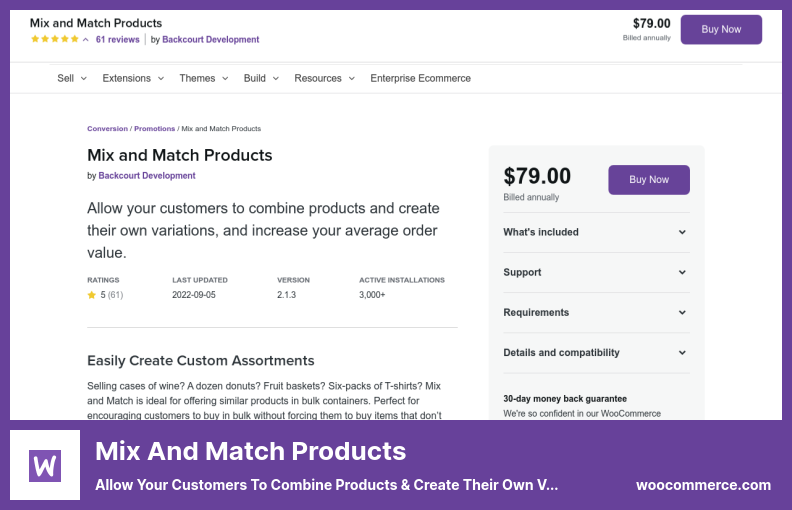Click the five-star rating in header
The height and width of the screenshot is (510, 792).
pyautogui.click(x=55, y=39)
